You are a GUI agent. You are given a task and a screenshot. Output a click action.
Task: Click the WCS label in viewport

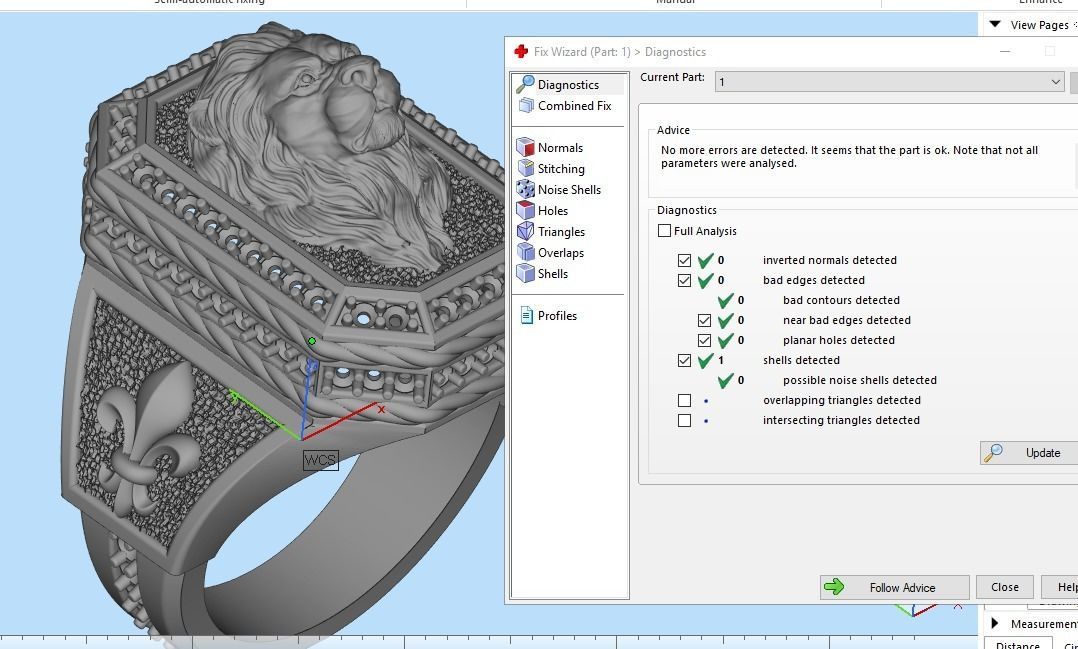(320, 460)
